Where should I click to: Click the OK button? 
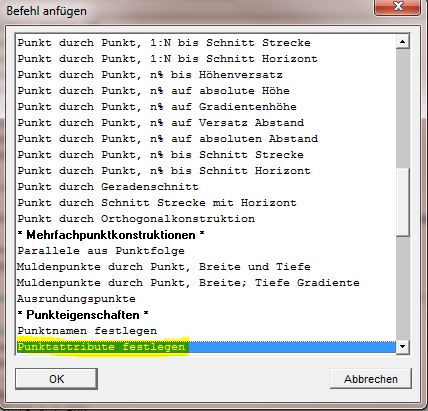(x=56, y=379)
